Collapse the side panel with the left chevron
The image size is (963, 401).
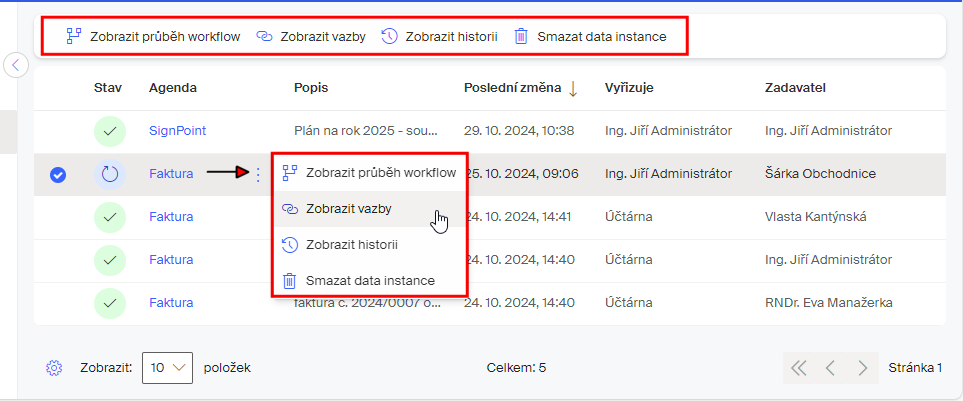coord(16,64)
